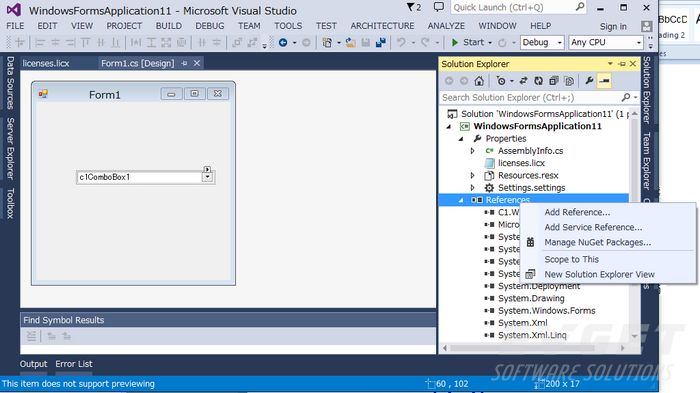700x393 pixels.
Task: Click the Save All toolbar icon
Action: [x=381, y=42]
